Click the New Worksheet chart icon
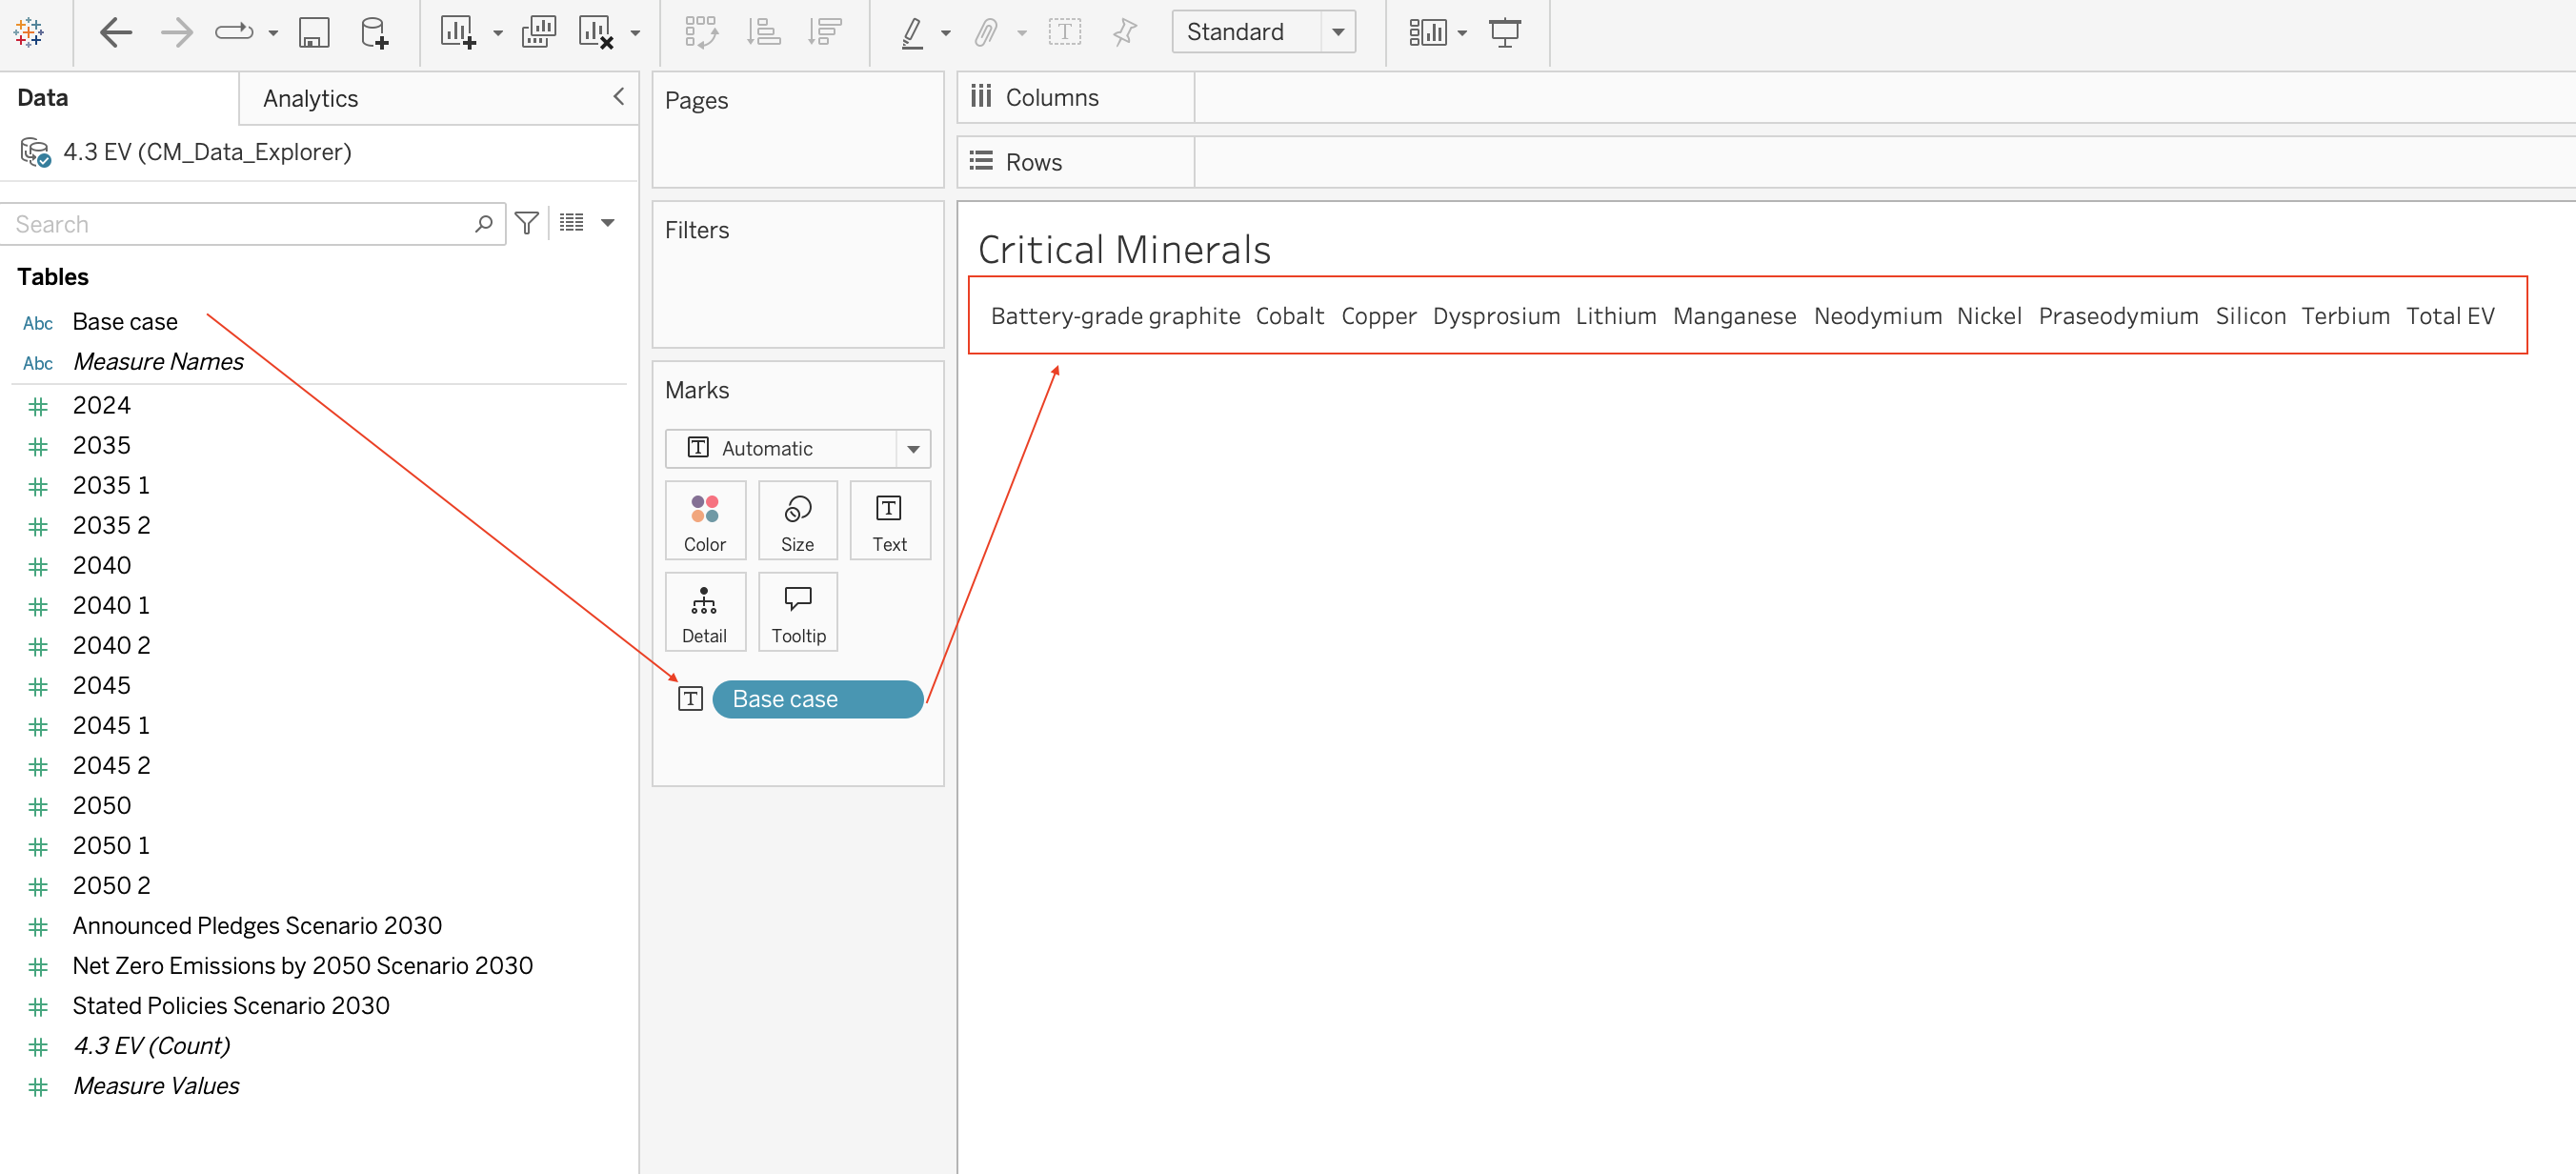This screenshot has height=1174, width=2576. pos(458,33)
